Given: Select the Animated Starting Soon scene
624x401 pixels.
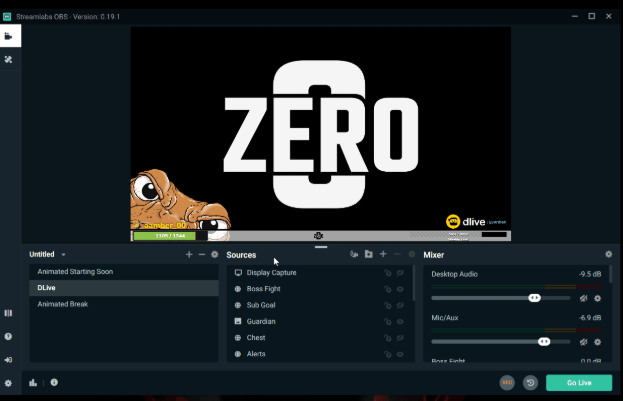Looking at the screenshot, I should pyautogui.click(x=124, y=272).
